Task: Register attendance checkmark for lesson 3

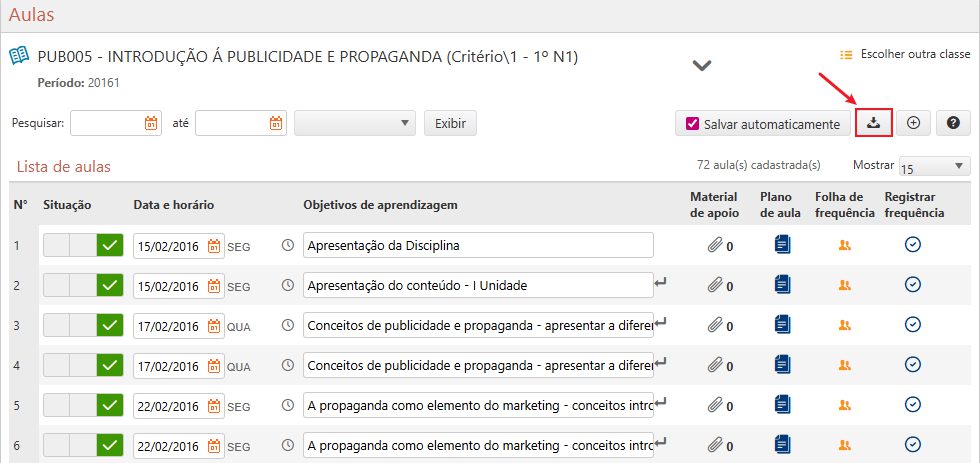Action: [913, 325]
